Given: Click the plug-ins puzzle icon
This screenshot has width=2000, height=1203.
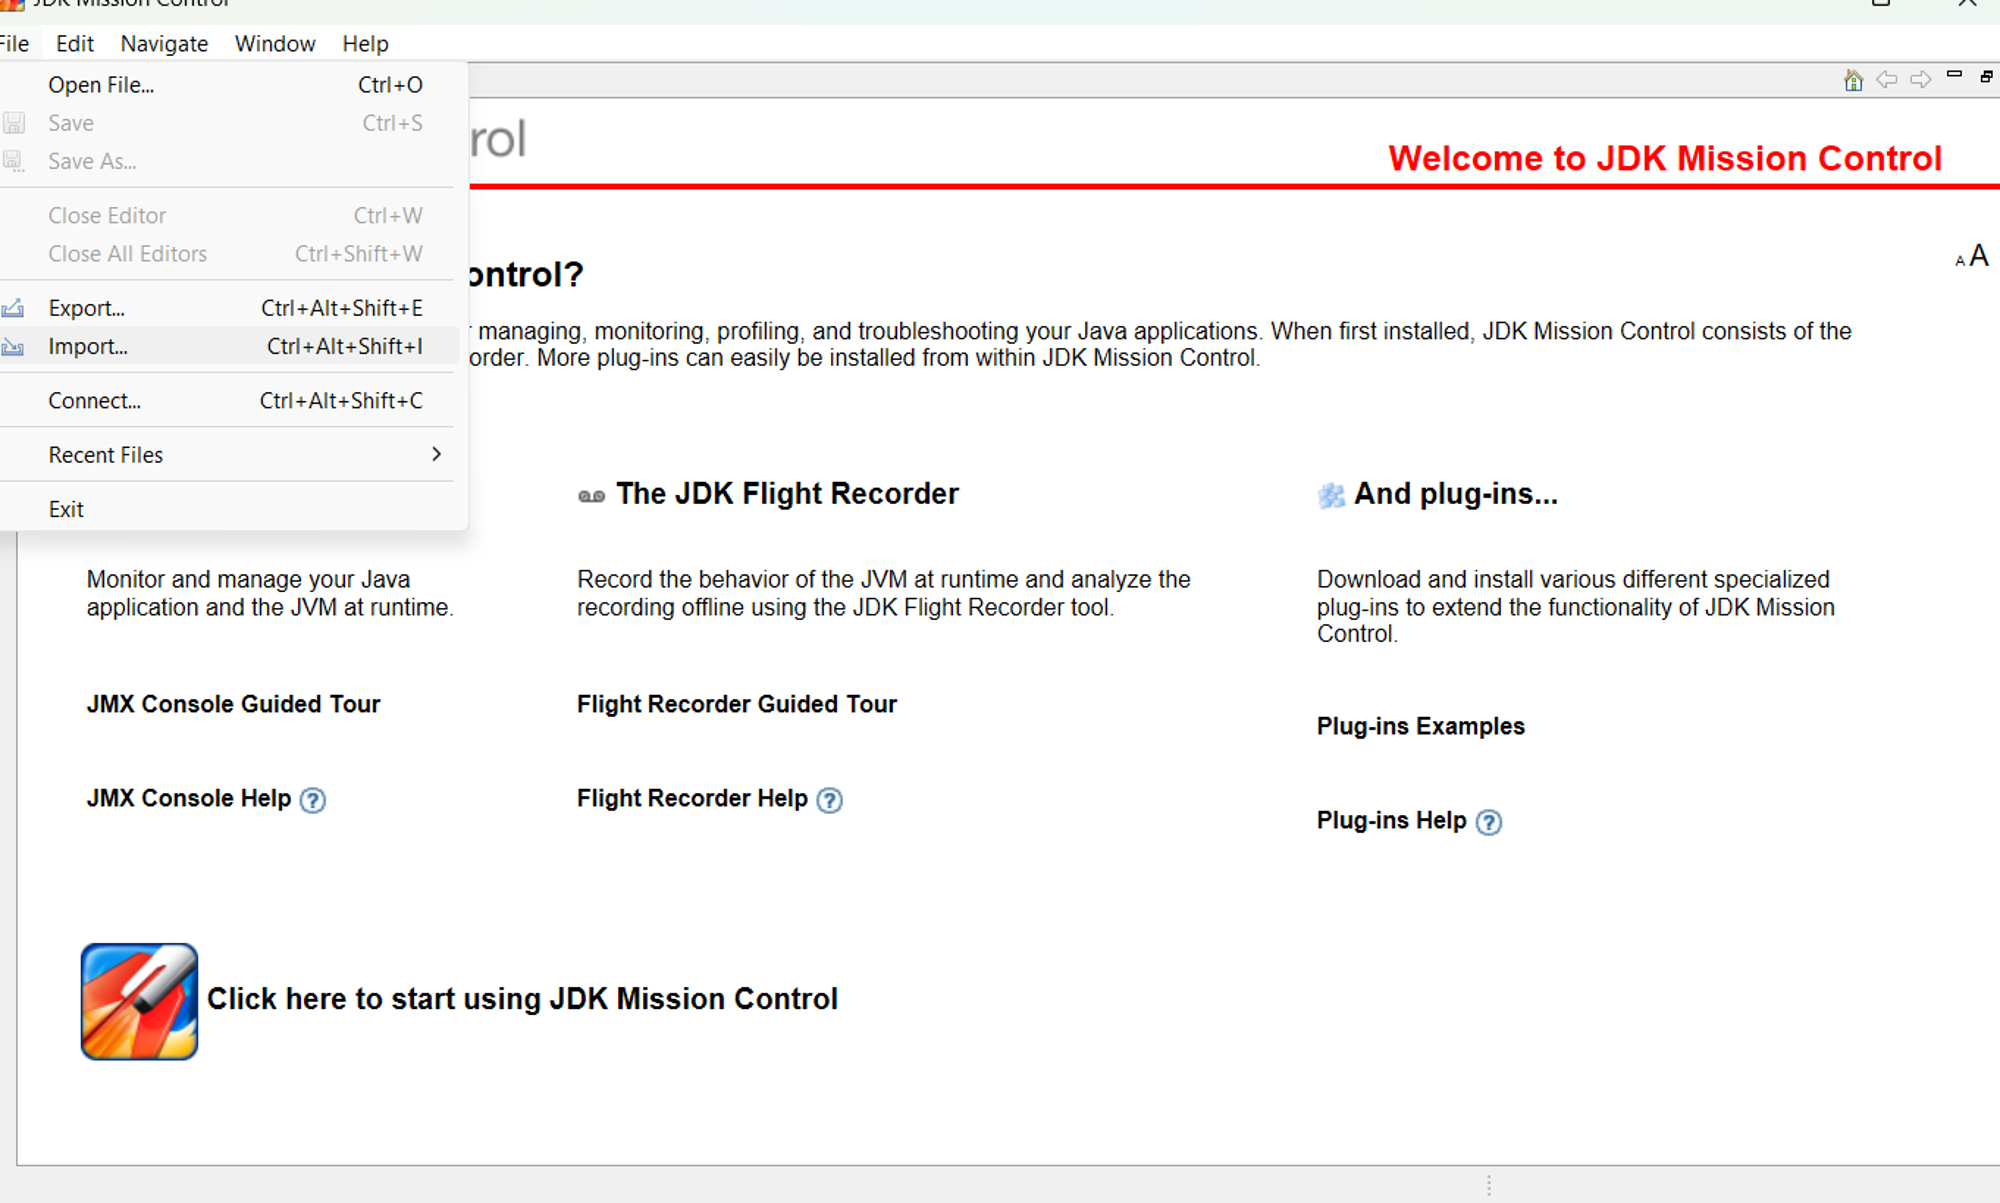Looking at the screenshot, I should pos(1331,495).
